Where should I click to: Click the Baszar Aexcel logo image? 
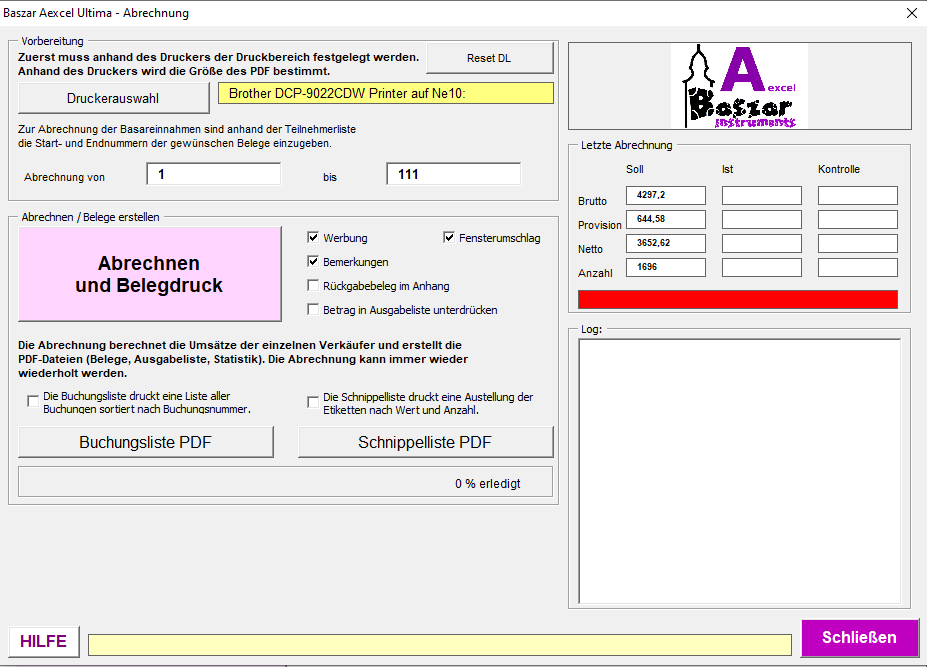click(x=739, y=86)
